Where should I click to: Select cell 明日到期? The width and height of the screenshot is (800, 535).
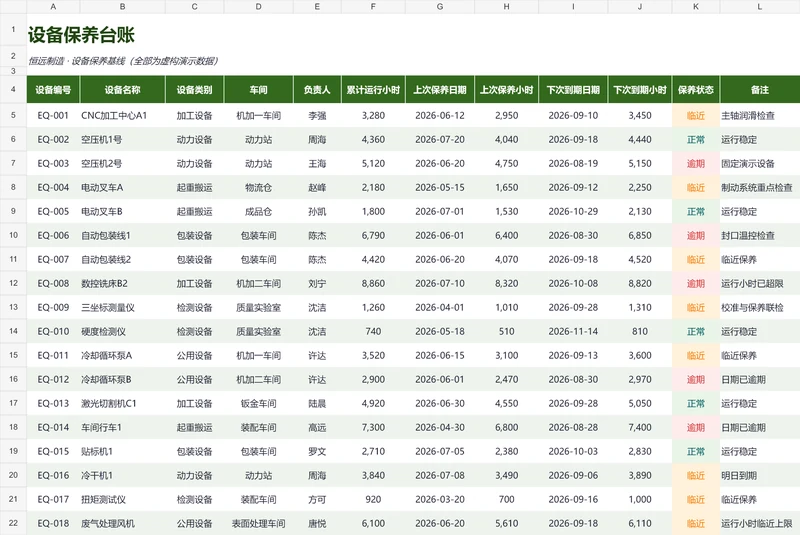[x=760, y=475]
